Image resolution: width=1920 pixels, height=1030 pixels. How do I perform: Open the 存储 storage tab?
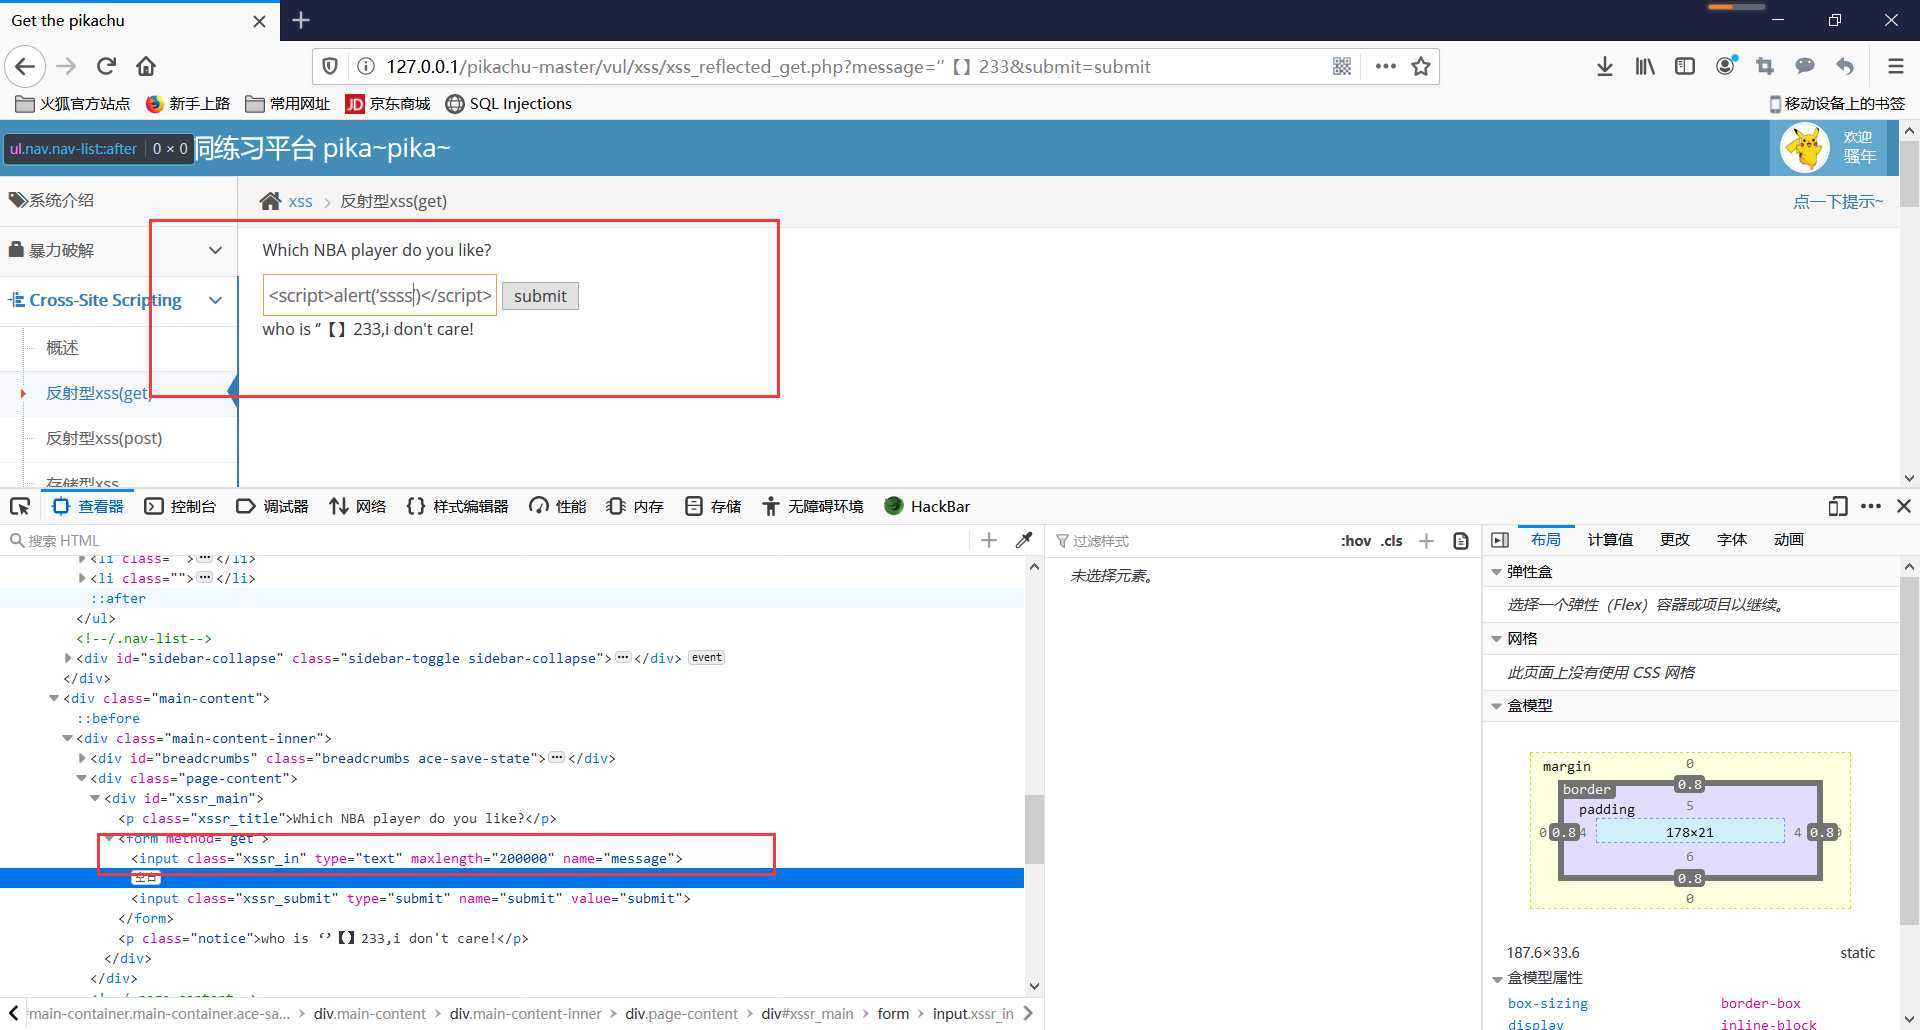[x=713, y=507]
